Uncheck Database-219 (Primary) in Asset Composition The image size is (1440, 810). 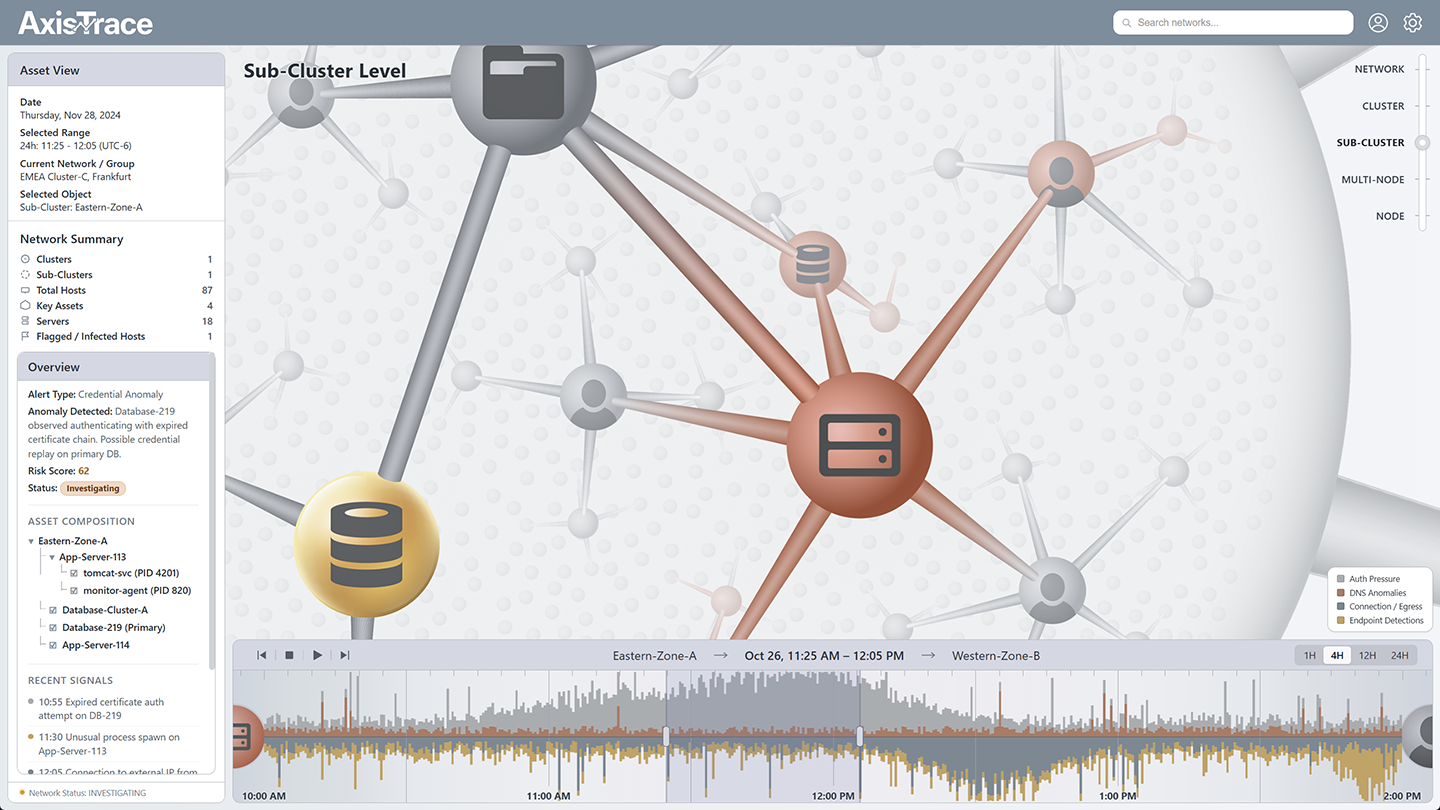tap(52, 627)
